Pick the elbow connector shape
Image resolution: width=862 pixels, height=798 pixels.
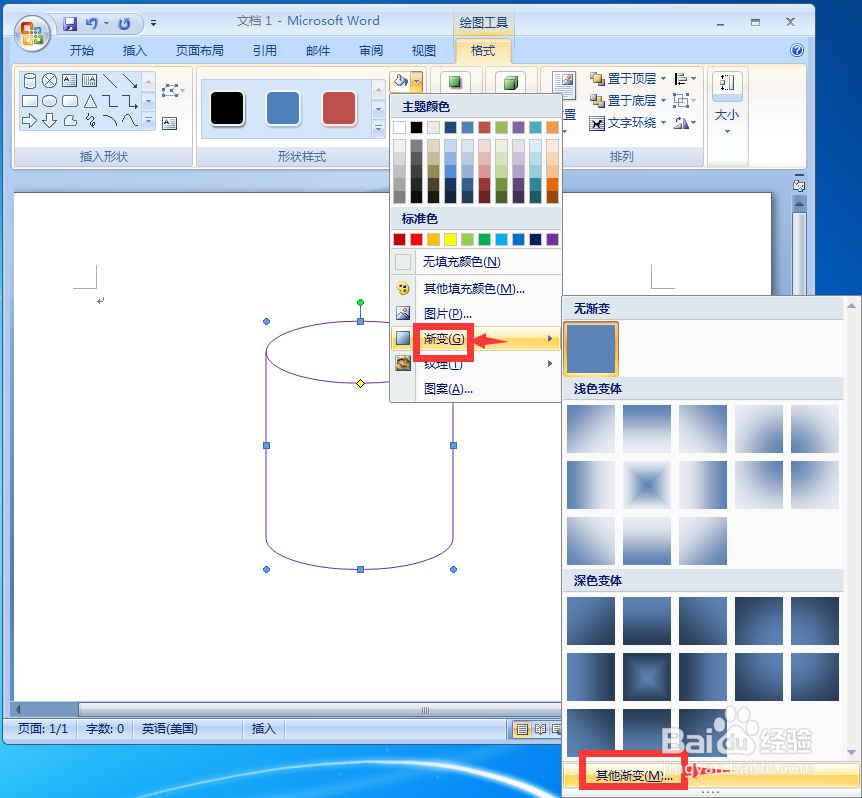pyautogui.click(x=110, y=101)
